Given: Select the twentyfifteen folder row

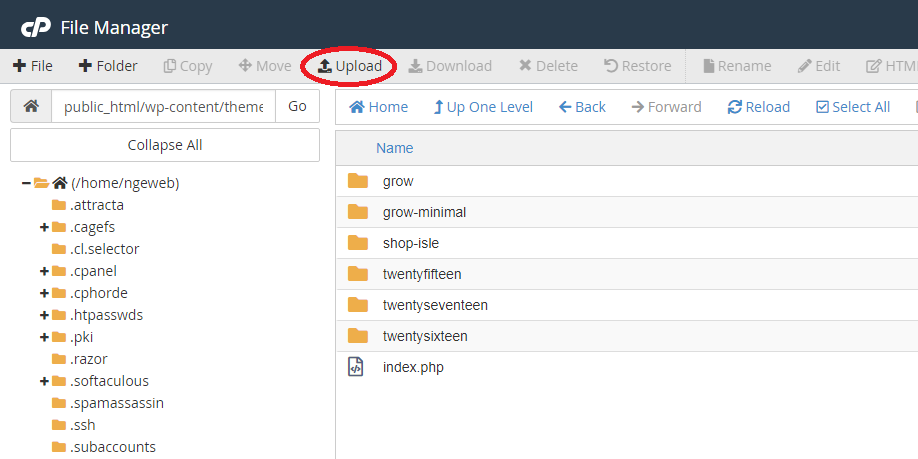Looking at the screenshot, I should [x=627, y=274].
